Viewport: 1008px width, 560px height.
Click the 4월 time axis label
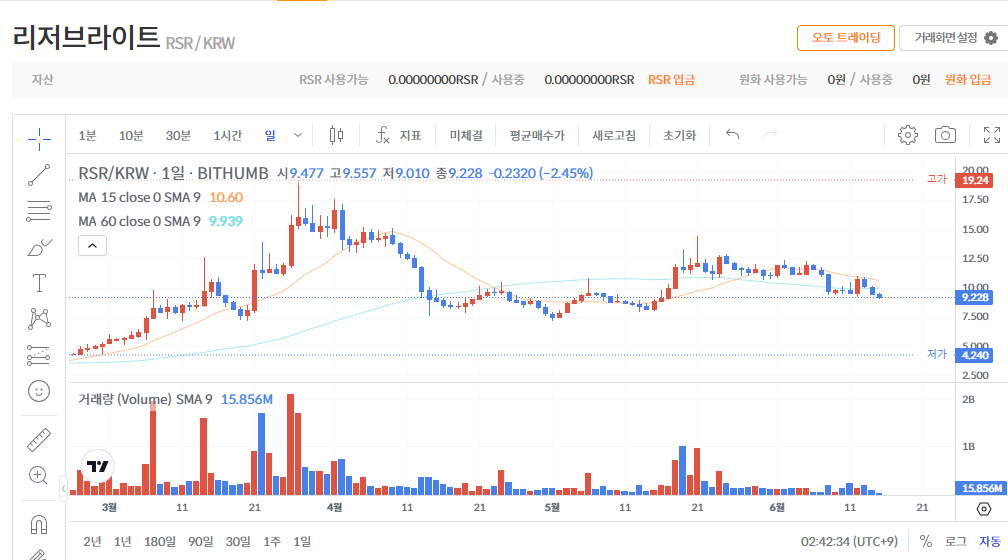pos(334,507)
